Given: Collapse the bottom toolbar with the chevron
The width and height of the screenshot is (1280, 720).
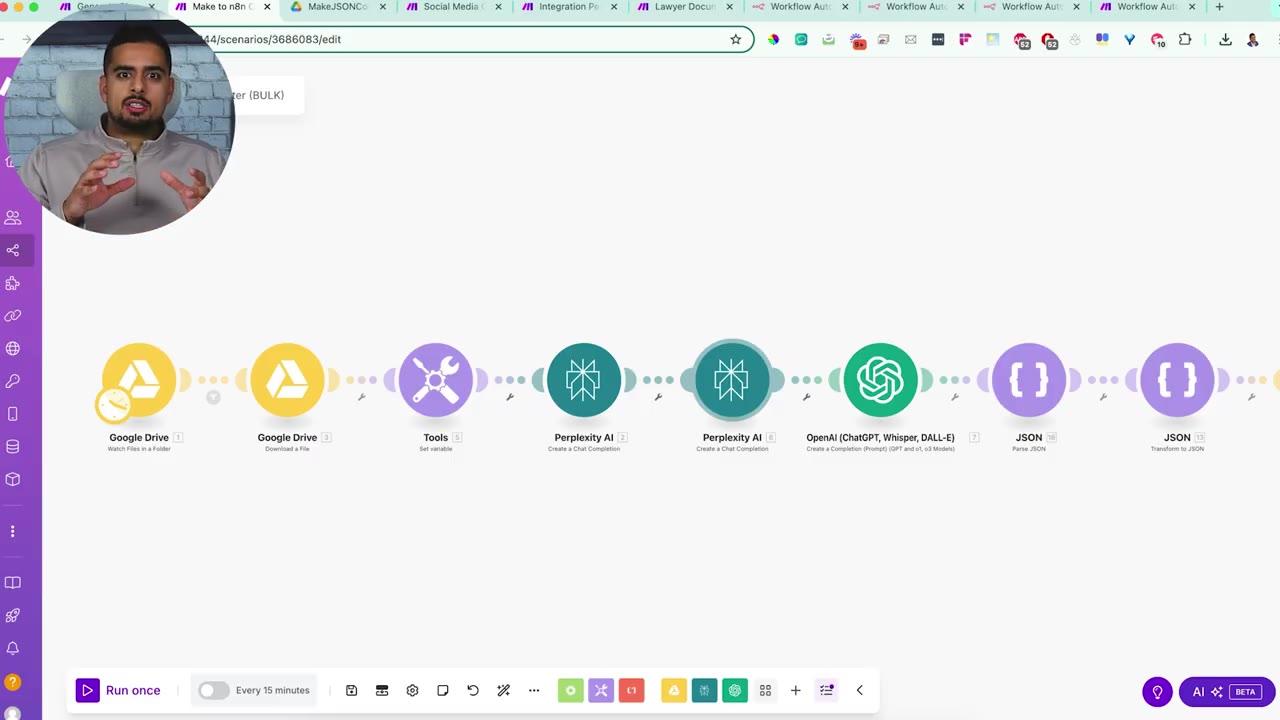Looking at the screenshot, I should (x=859, y=690).
